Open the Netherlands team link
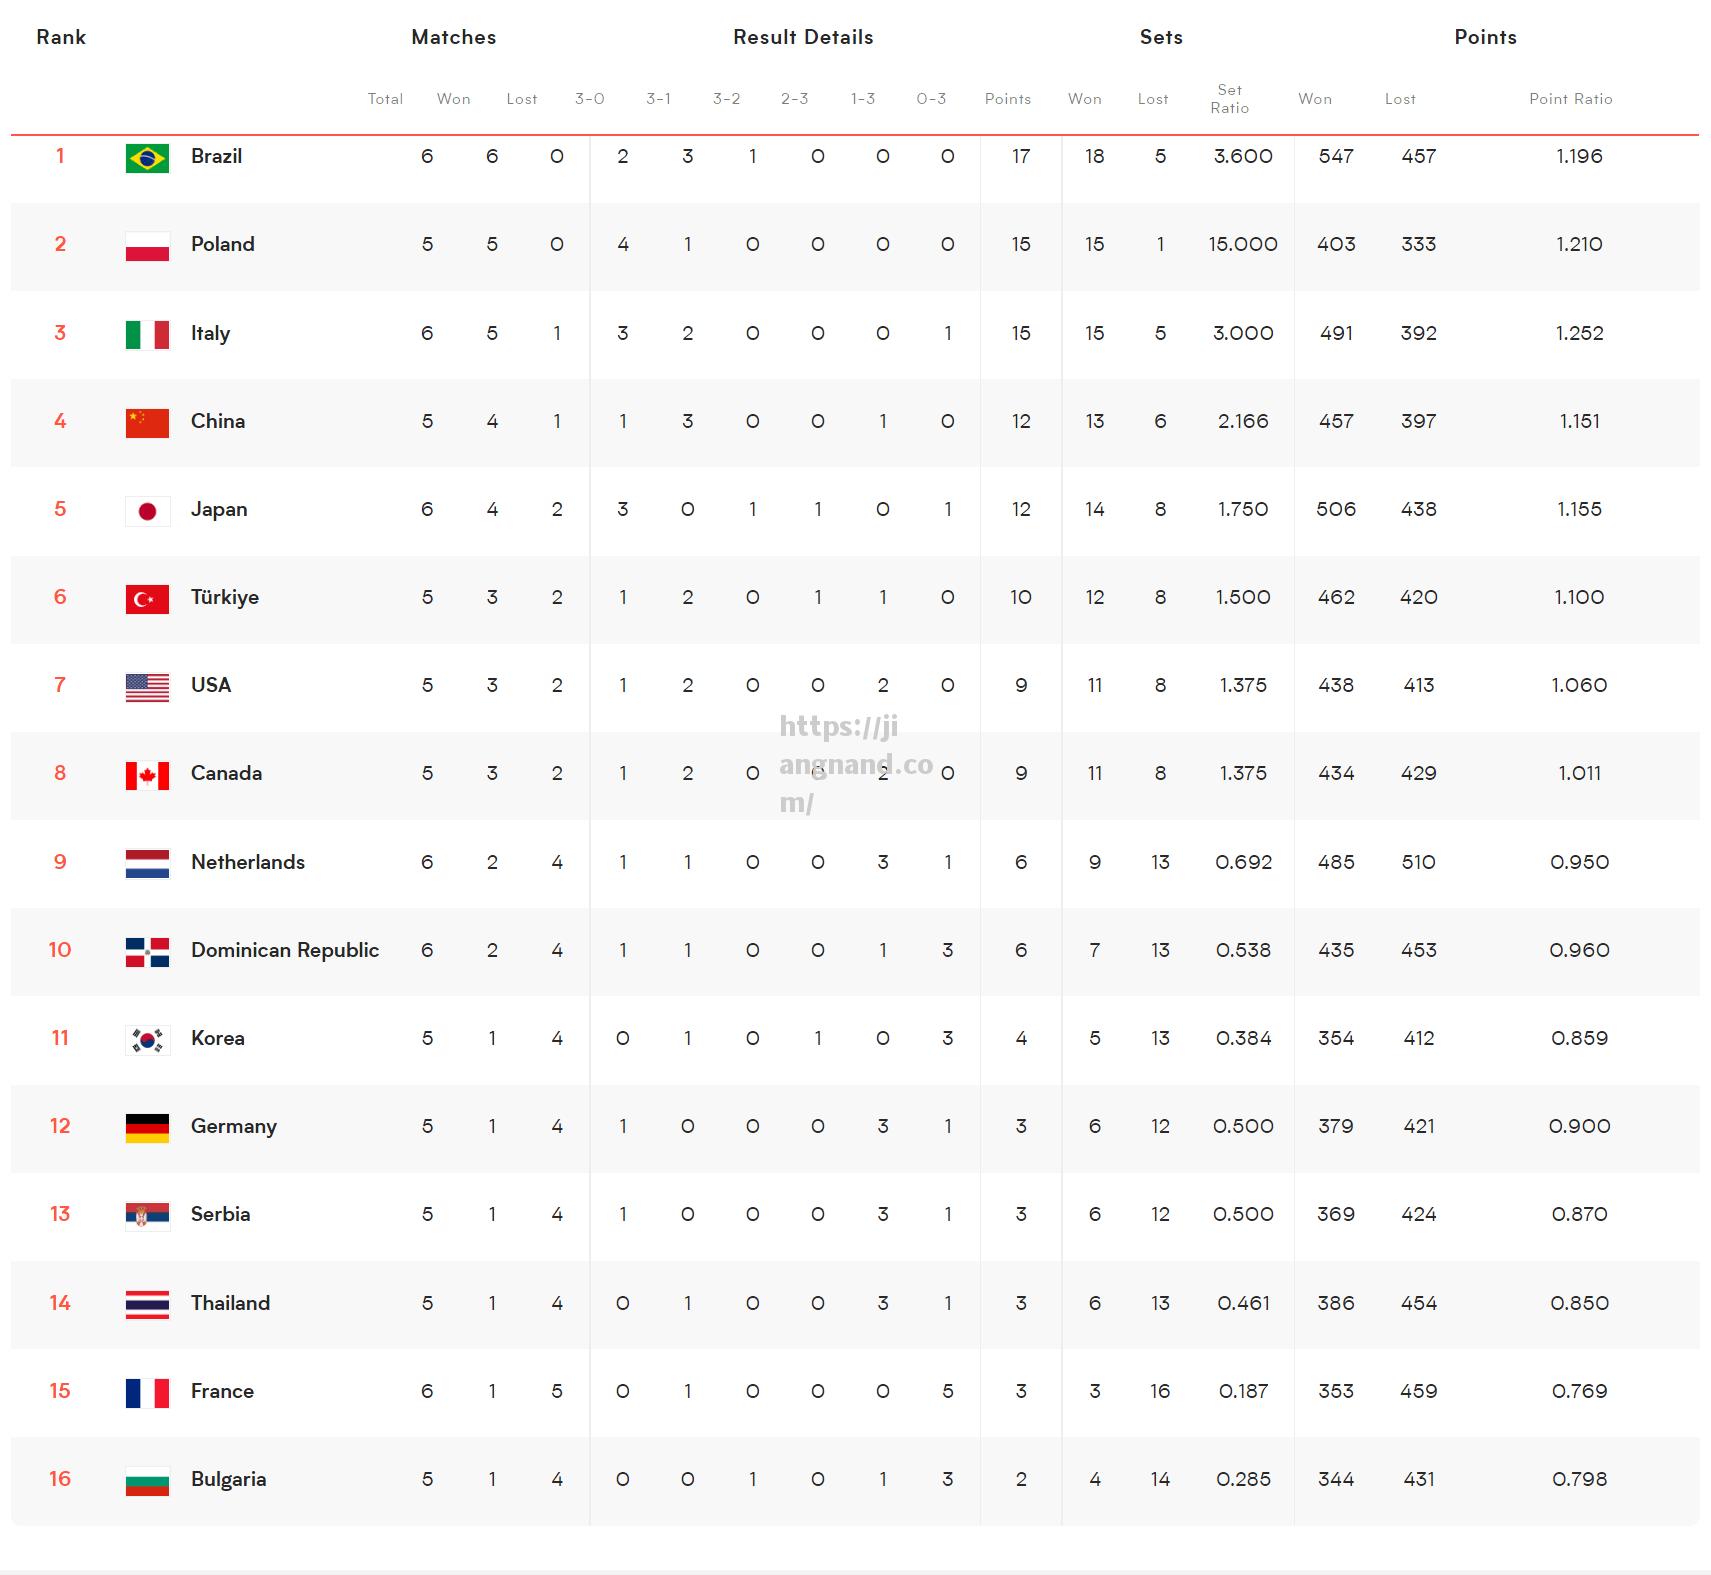The image size is (1711, 1575). click(248, 862)
